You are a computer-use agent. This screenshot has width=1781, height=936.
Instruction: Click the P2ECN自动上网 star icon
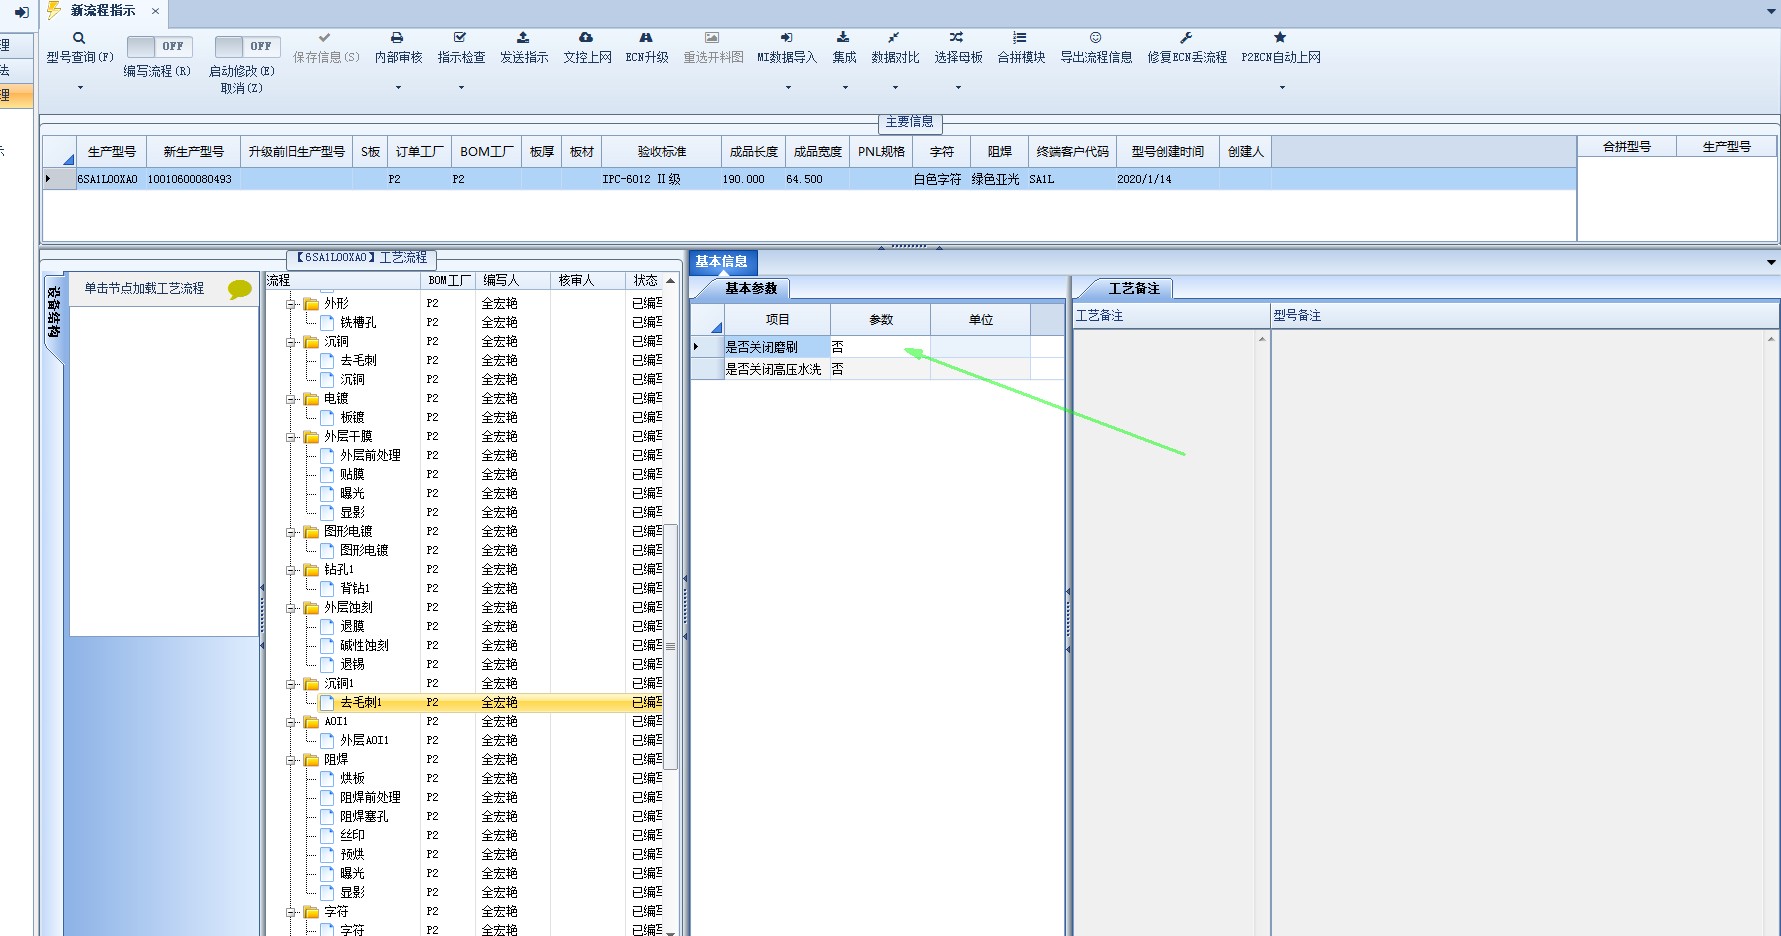tap(1280, 38)
